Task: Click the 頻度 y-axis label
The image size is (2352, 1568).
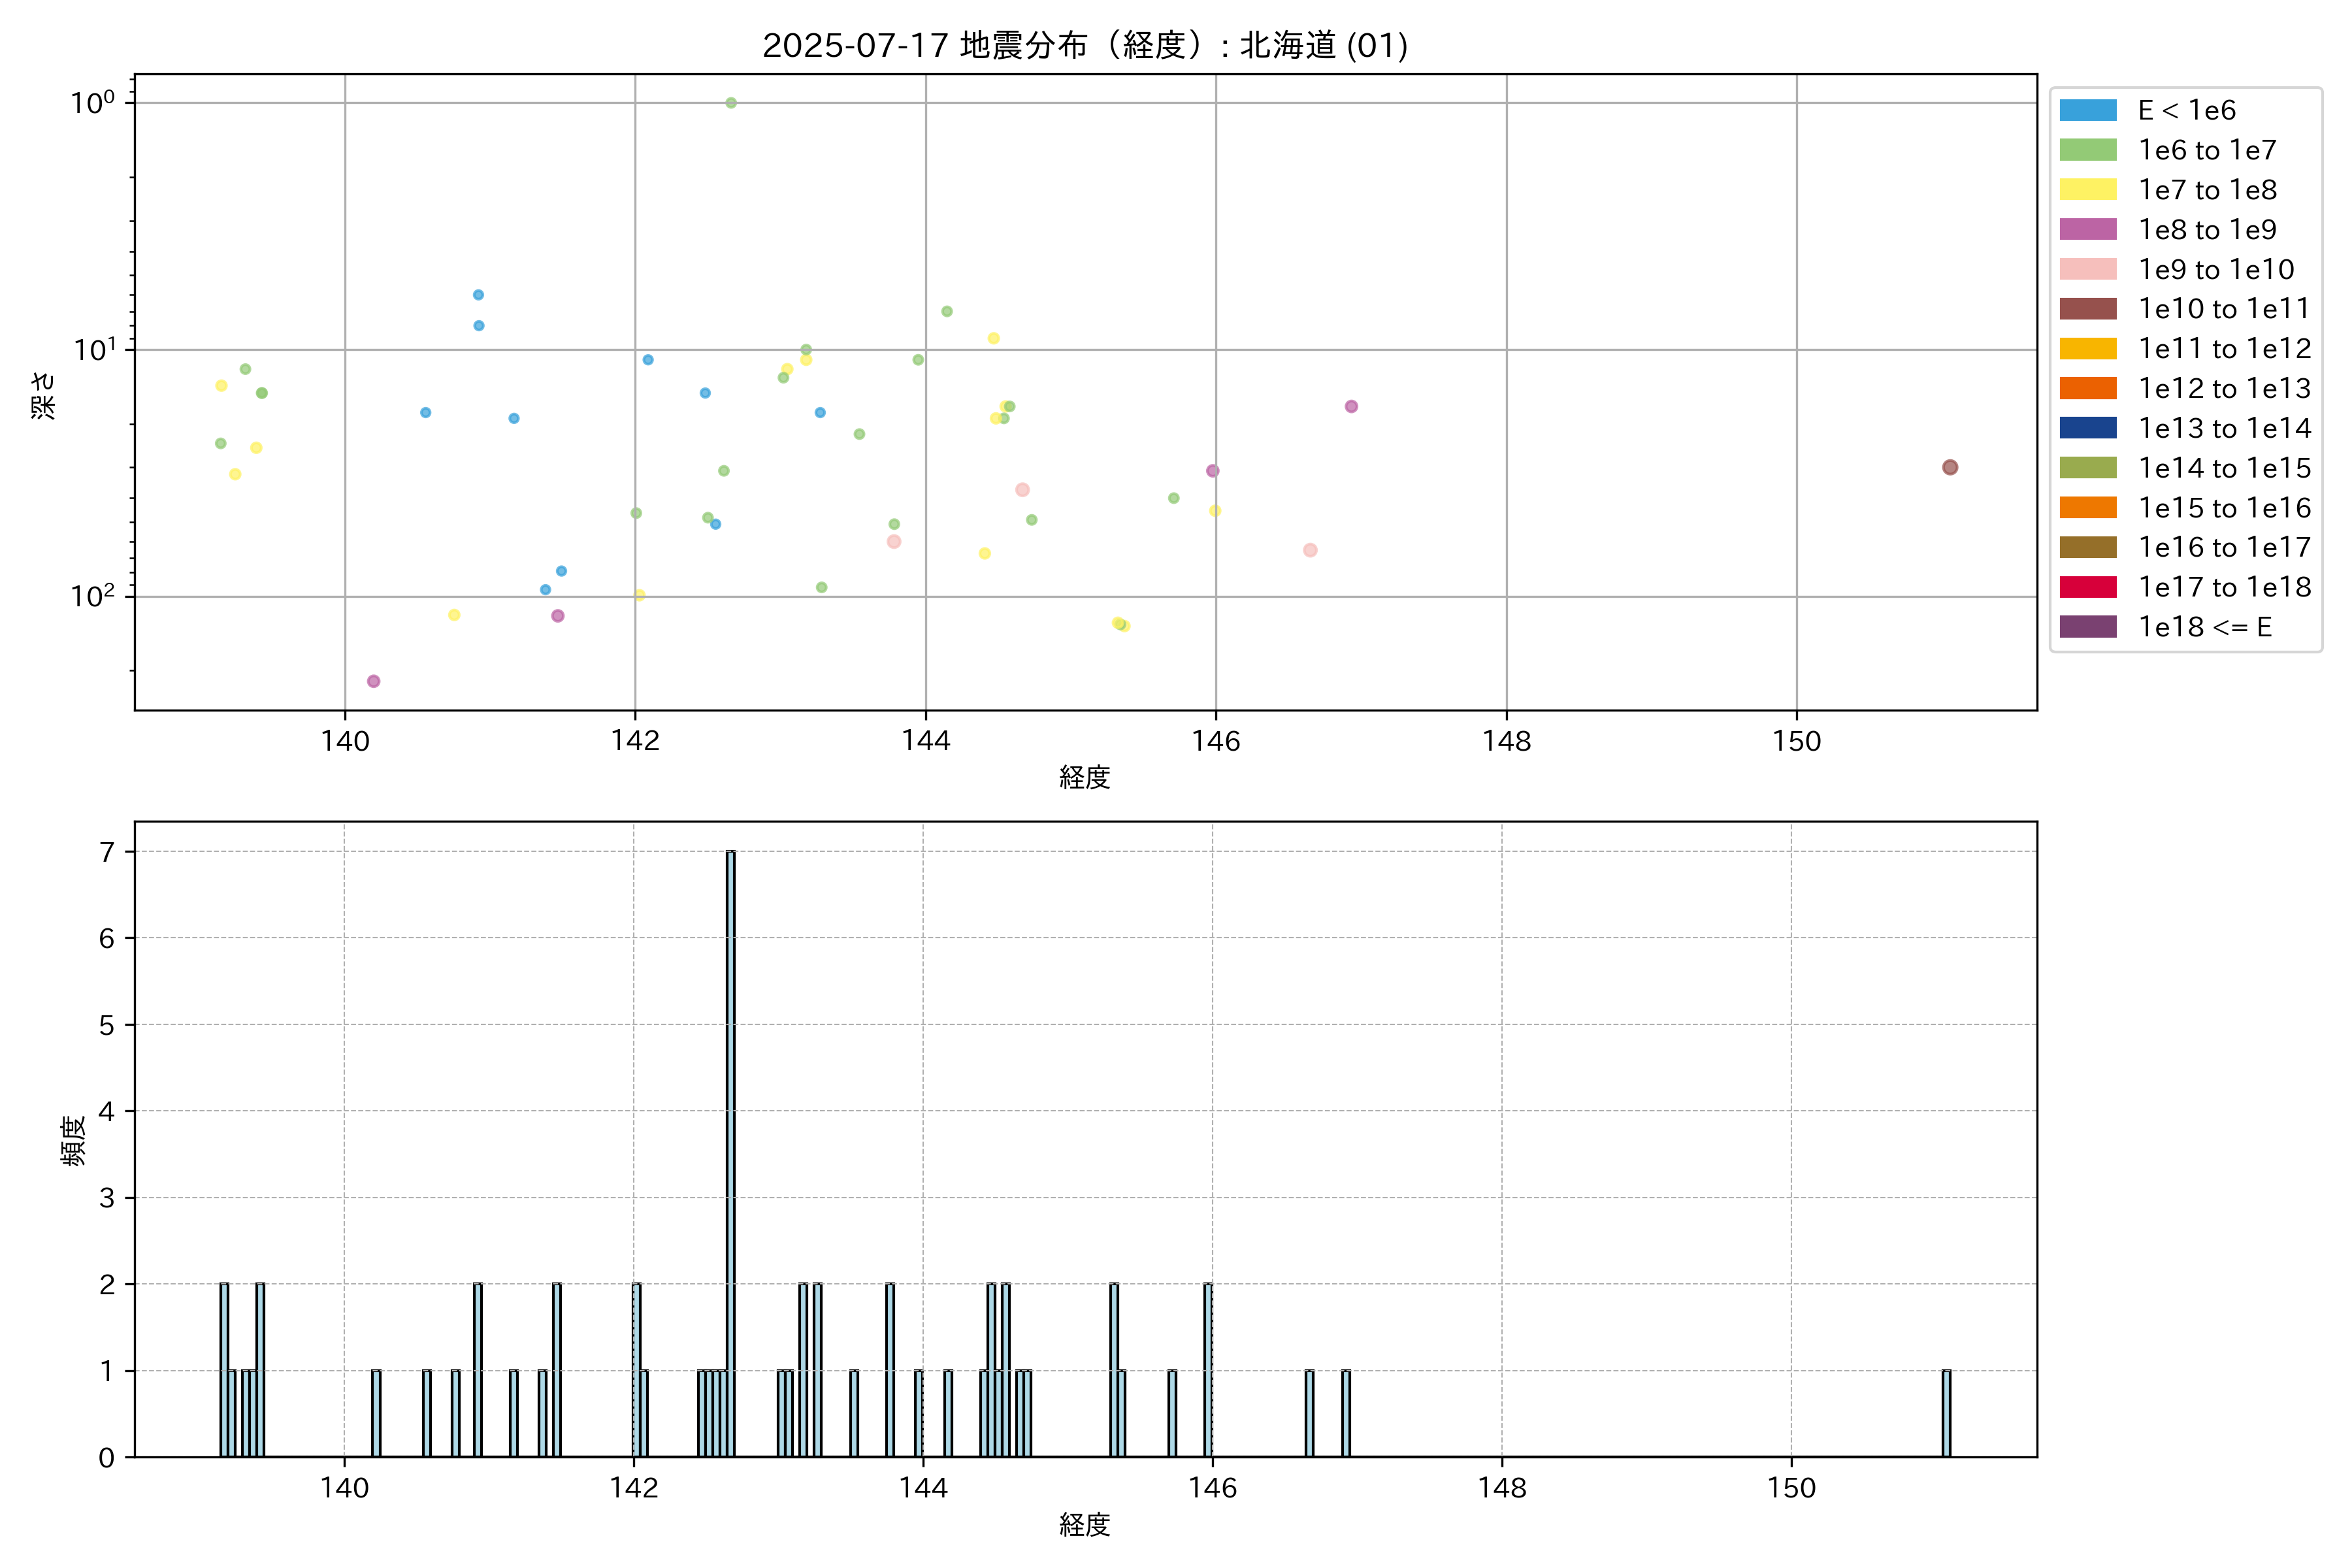Action: tap(73, 1141)
